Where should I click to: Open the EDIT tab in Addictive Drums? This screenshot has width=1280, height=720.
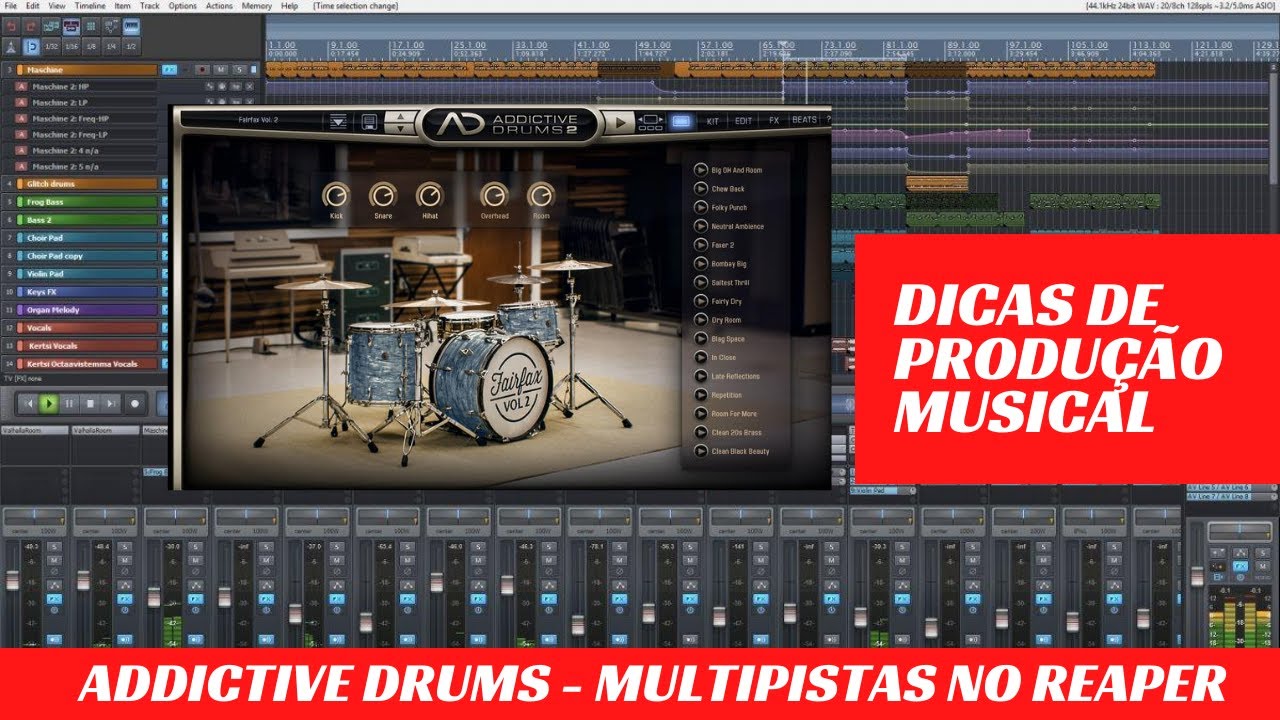point(744,120)
